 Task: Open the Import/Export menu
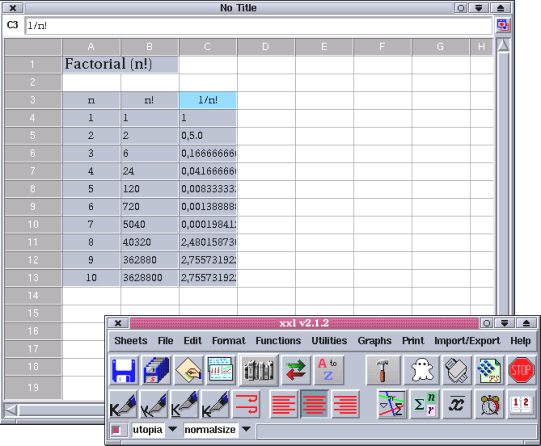pos(467,341)
